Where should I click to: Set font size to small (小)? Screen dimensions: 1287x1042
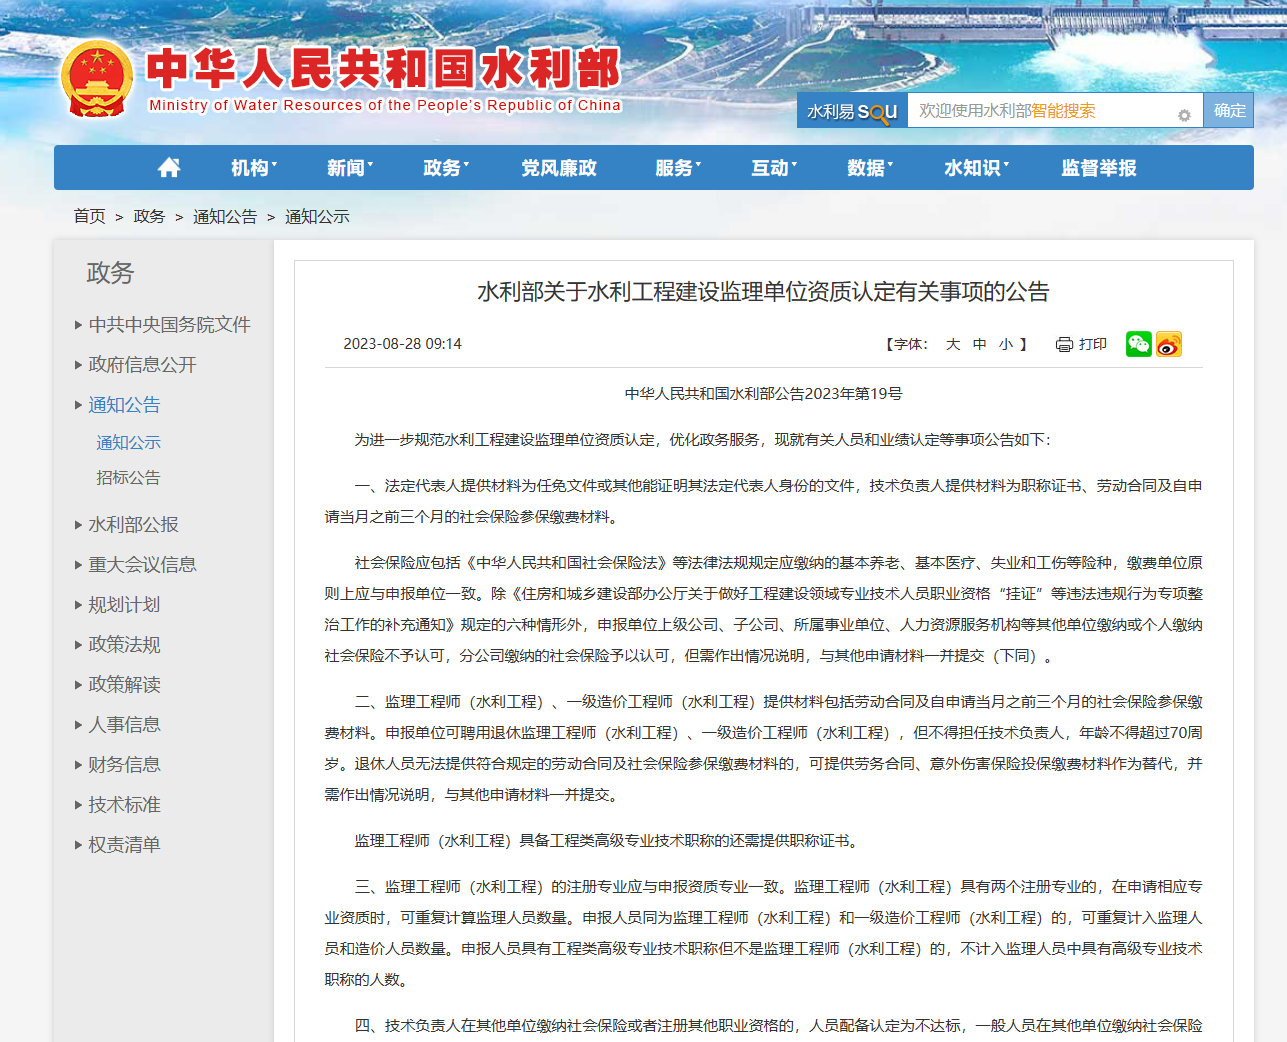coord(1006,344)
